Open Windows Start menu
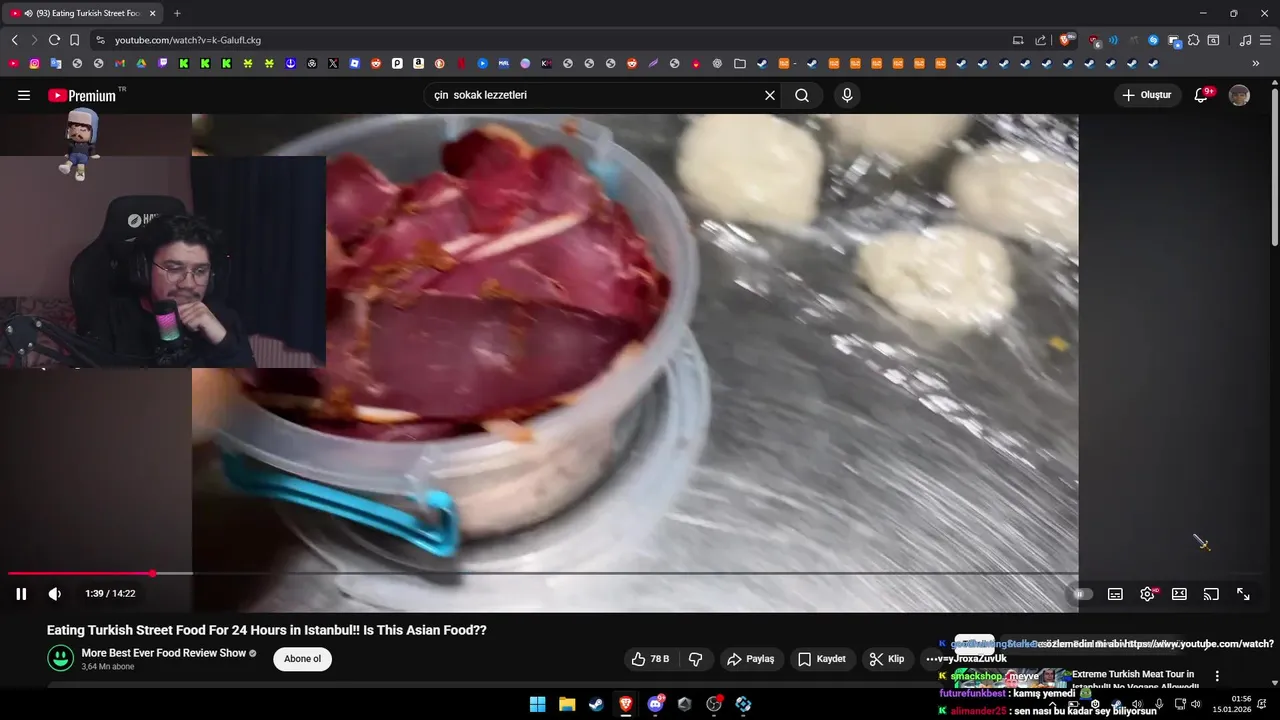1280x720 pixels. click(x=537, y=704)
